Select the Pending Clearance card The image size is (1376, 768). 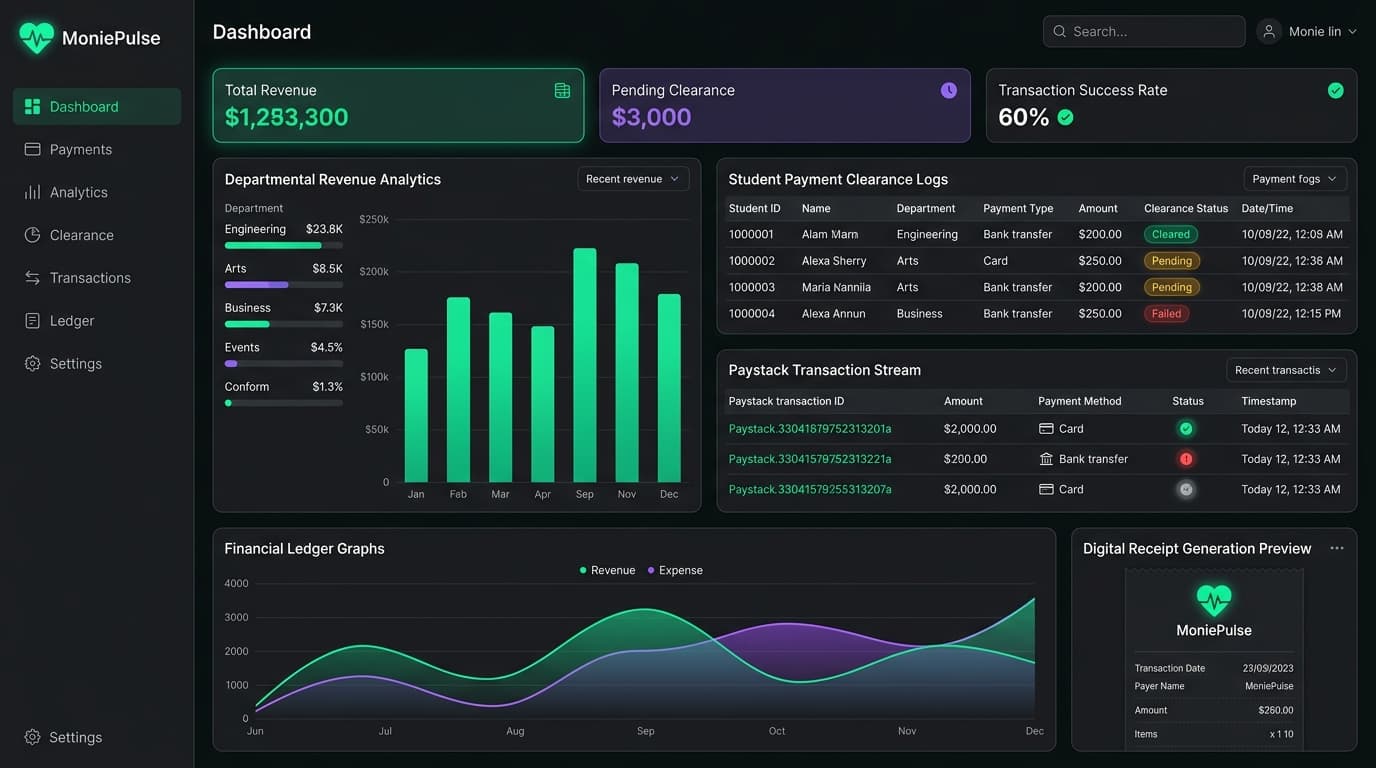785,105
